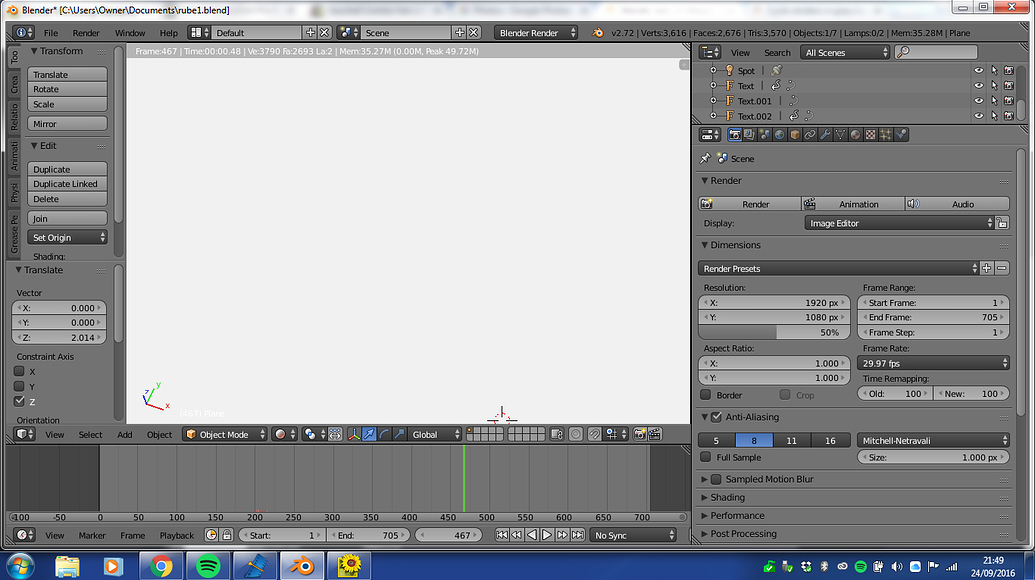Screen dimensions: 1035x580
Task: Click the Duplicate Linked button
Action: 67,184
